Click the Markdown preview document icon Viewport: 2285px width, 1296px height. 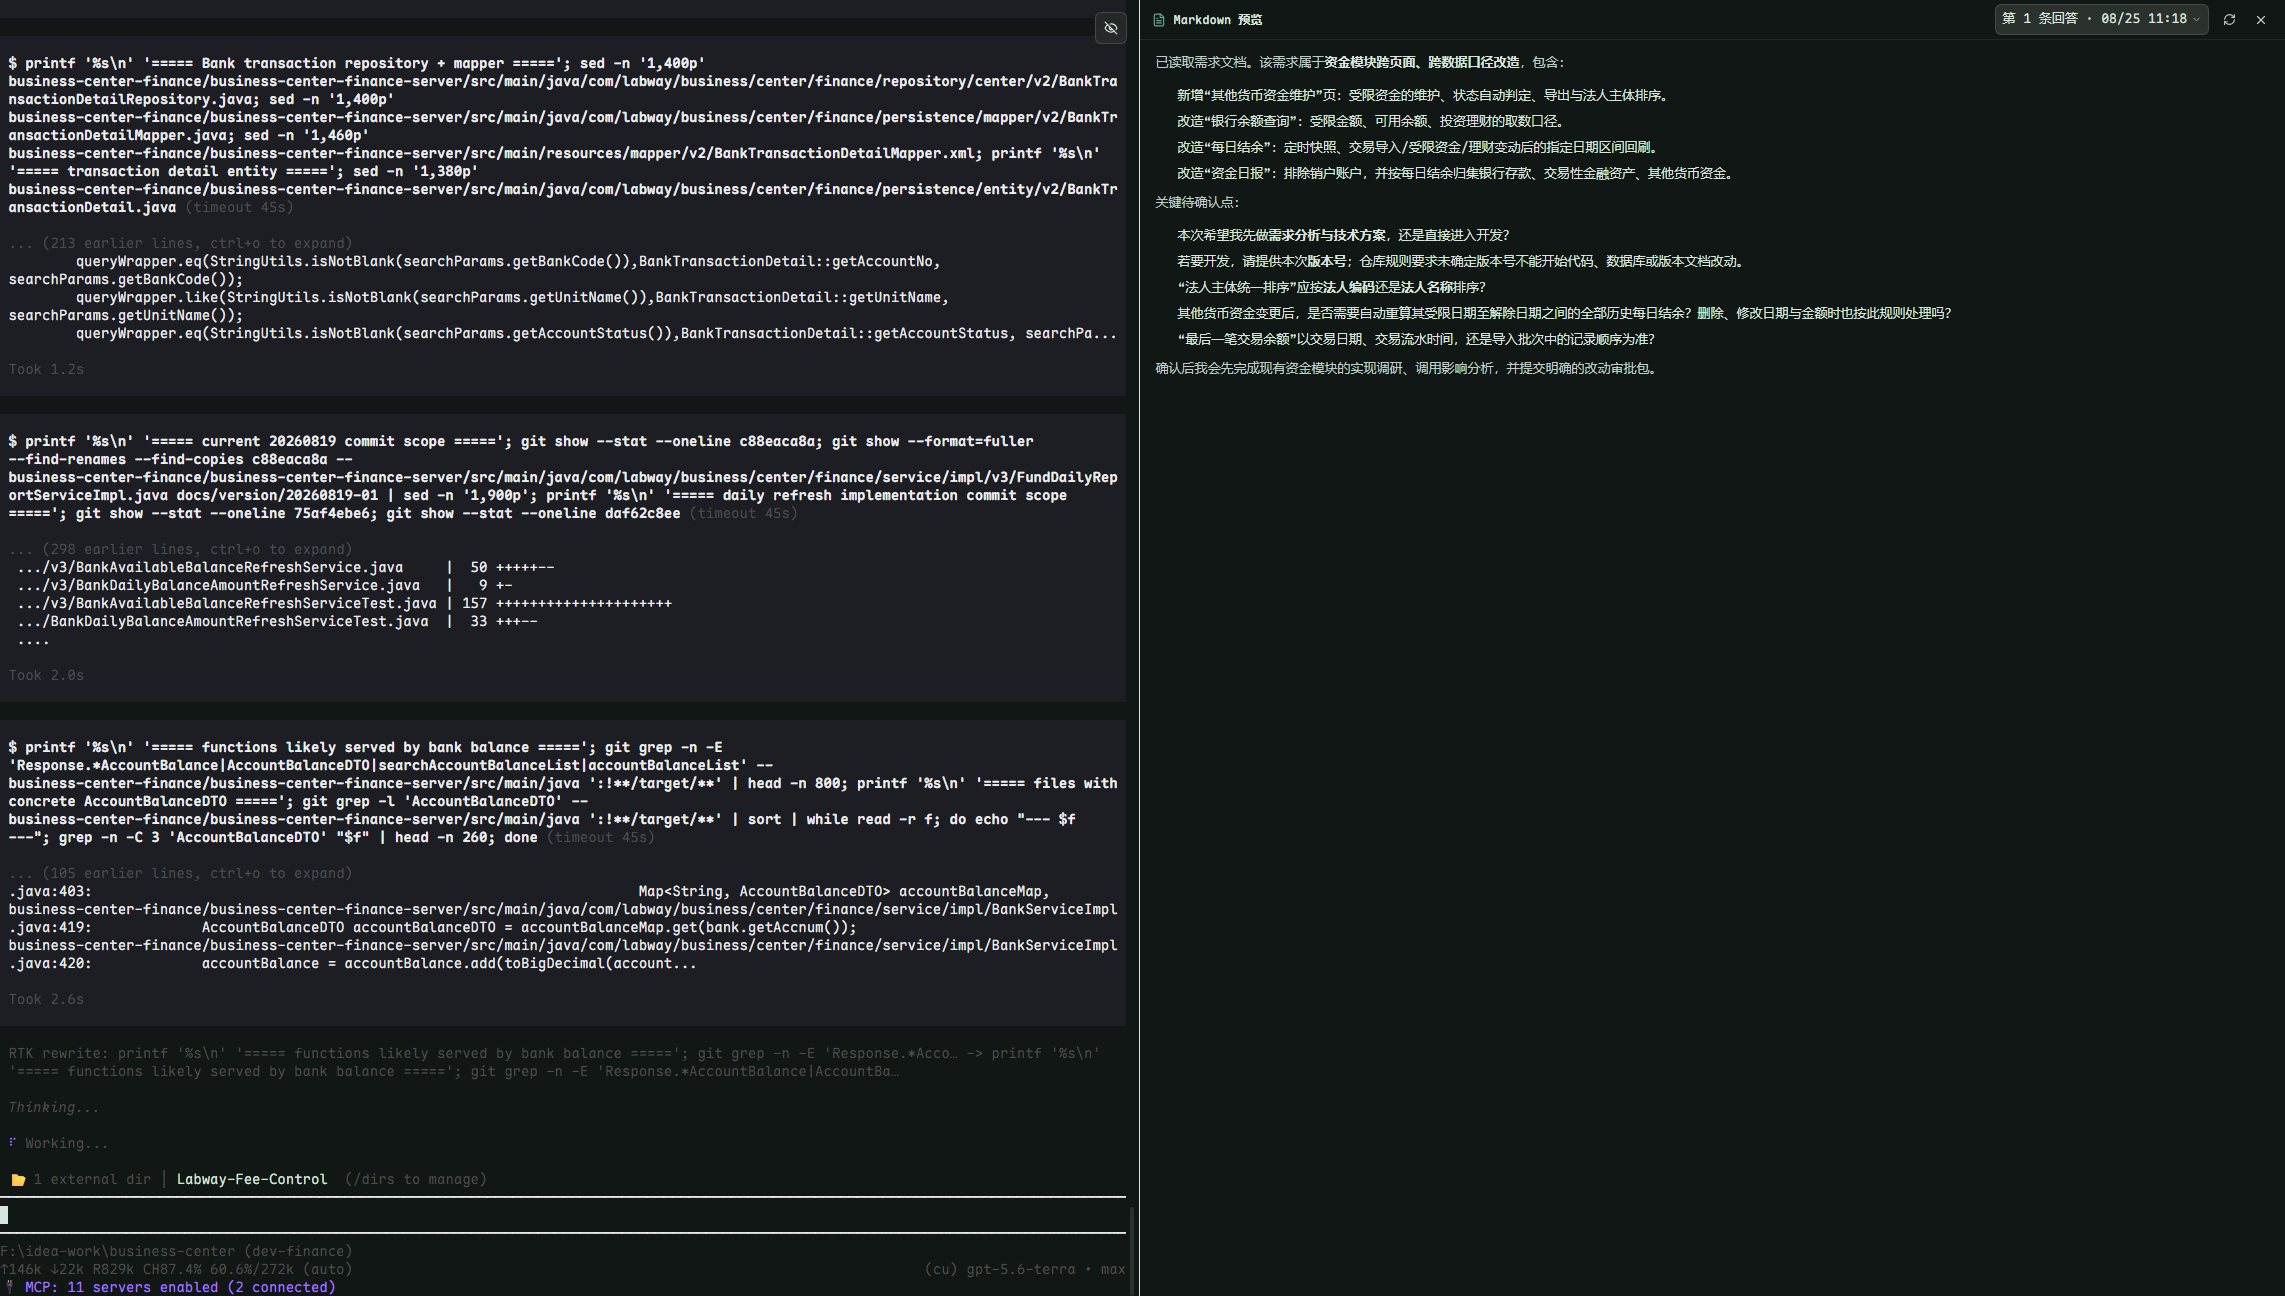[x=1159, y=20]
